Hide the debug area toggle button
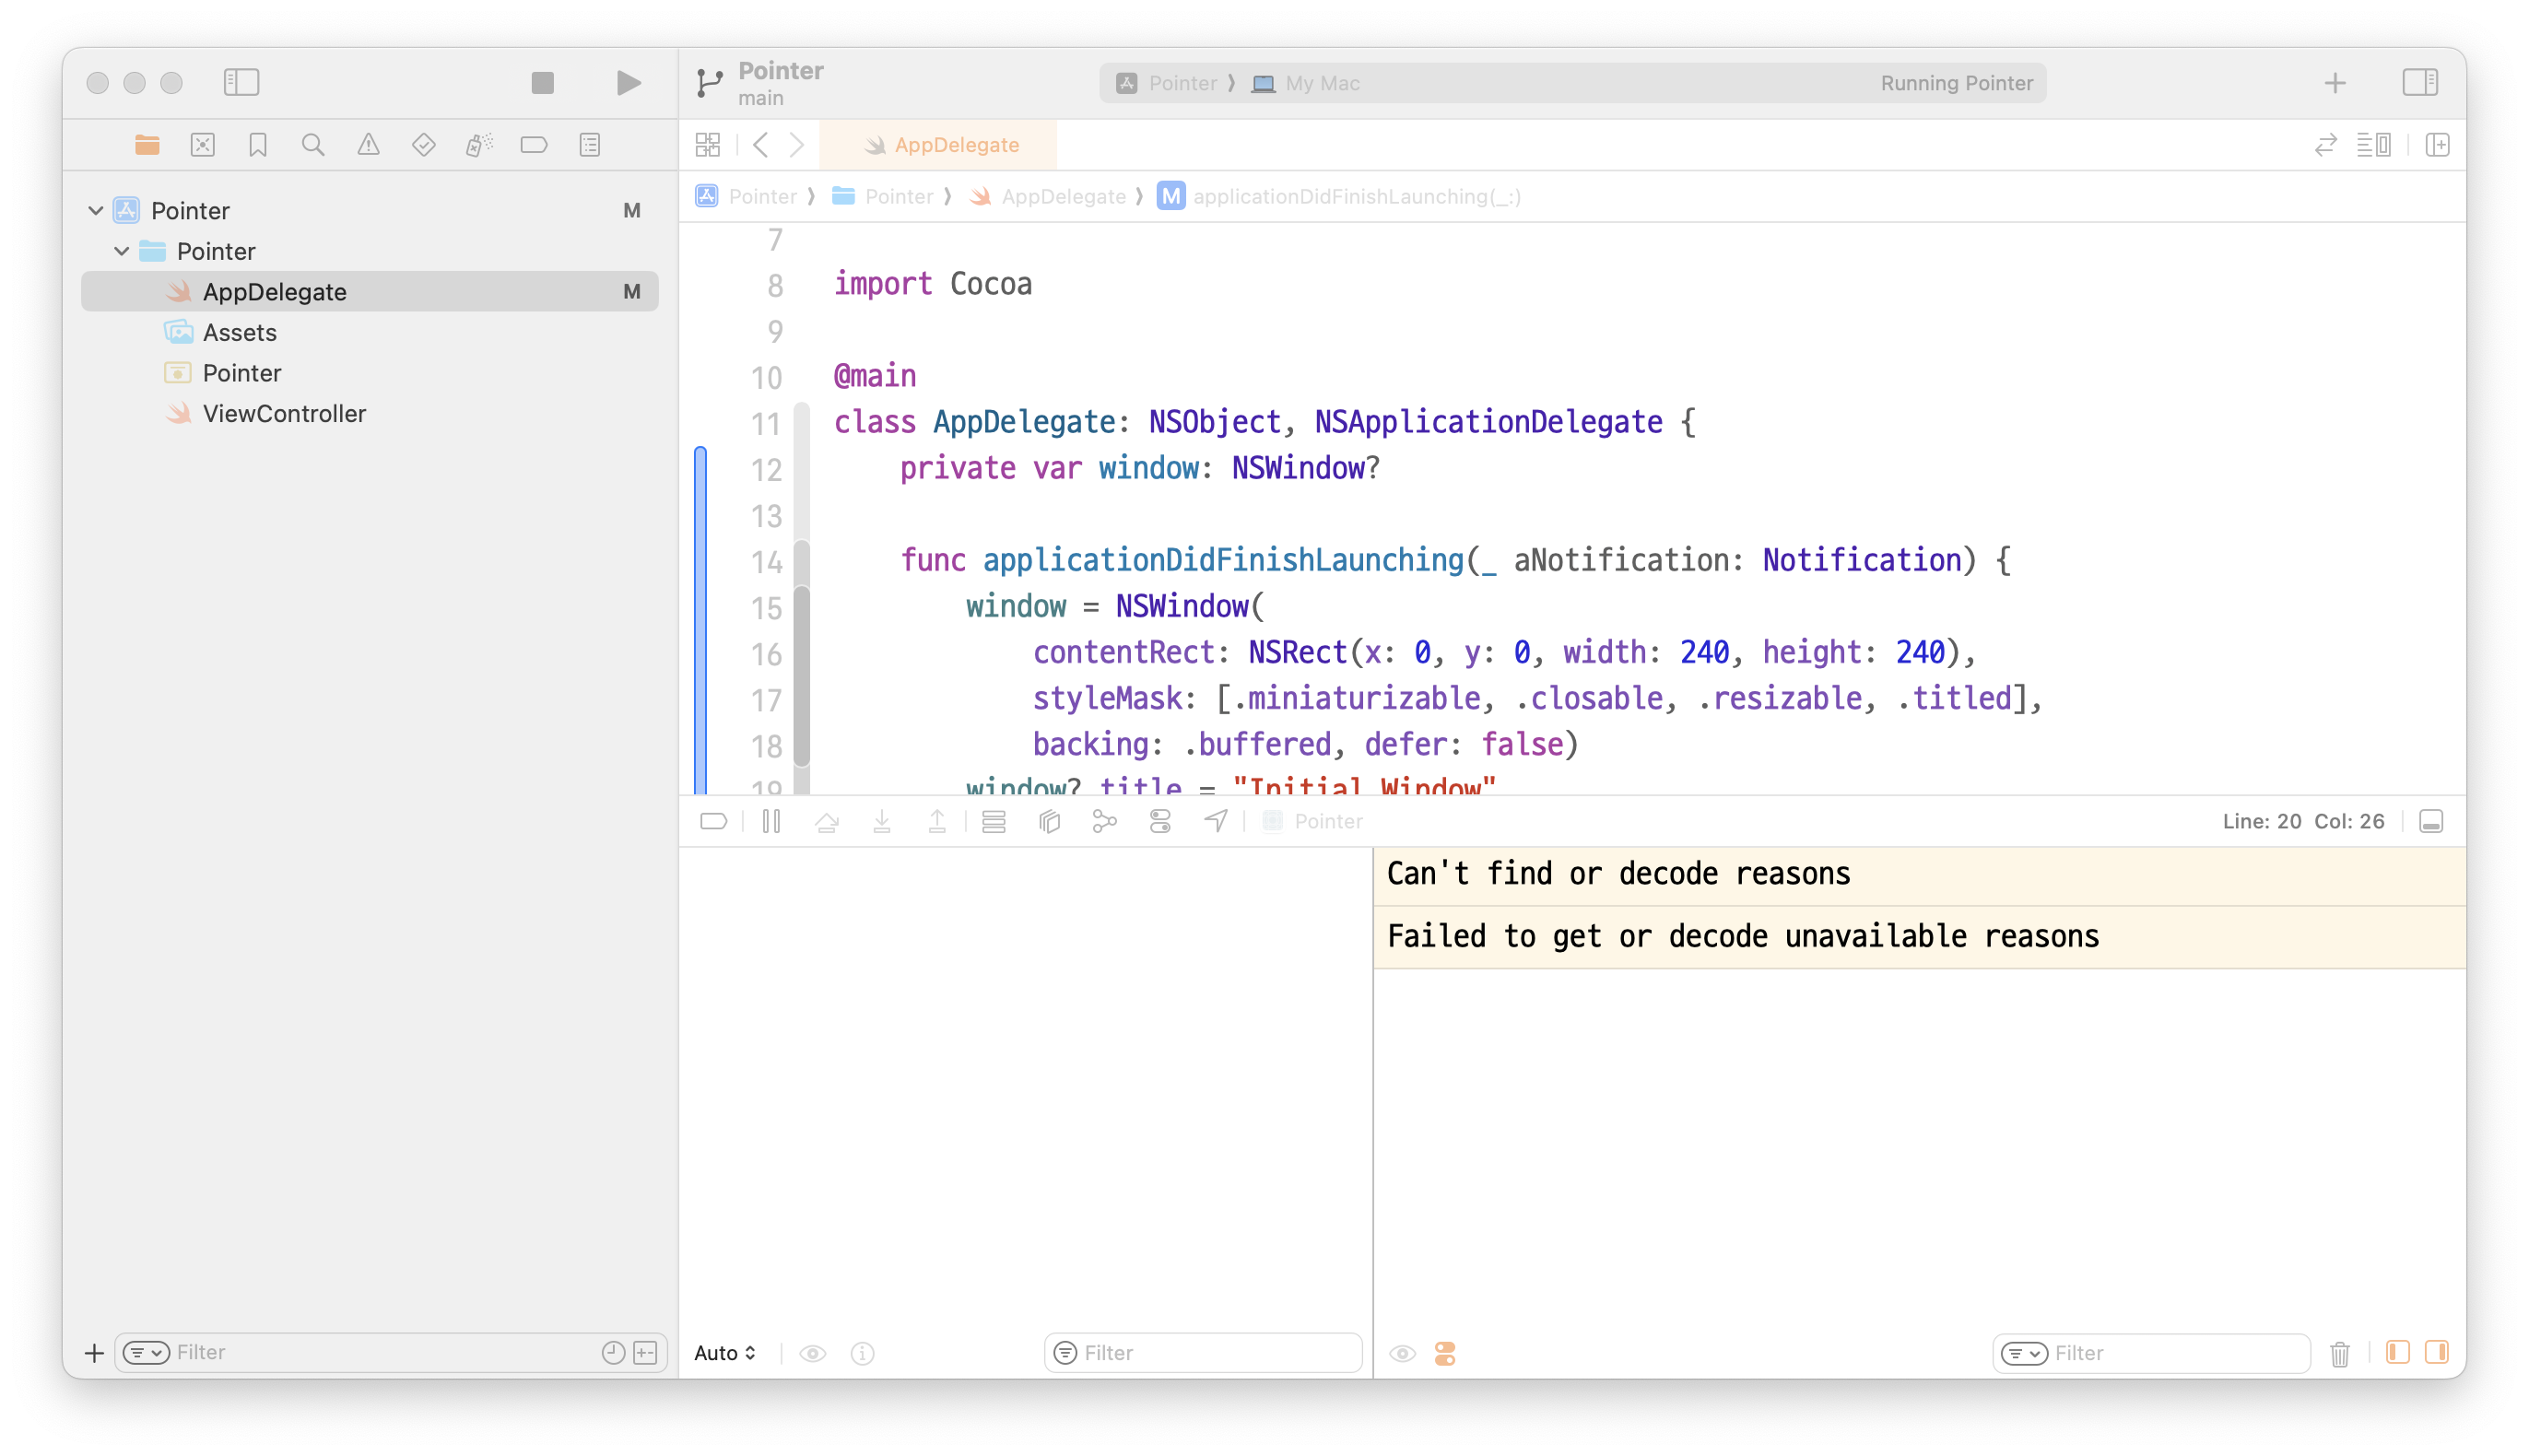The image size is (2529, 1456). pyautogui.click(x=2431, y=821)
